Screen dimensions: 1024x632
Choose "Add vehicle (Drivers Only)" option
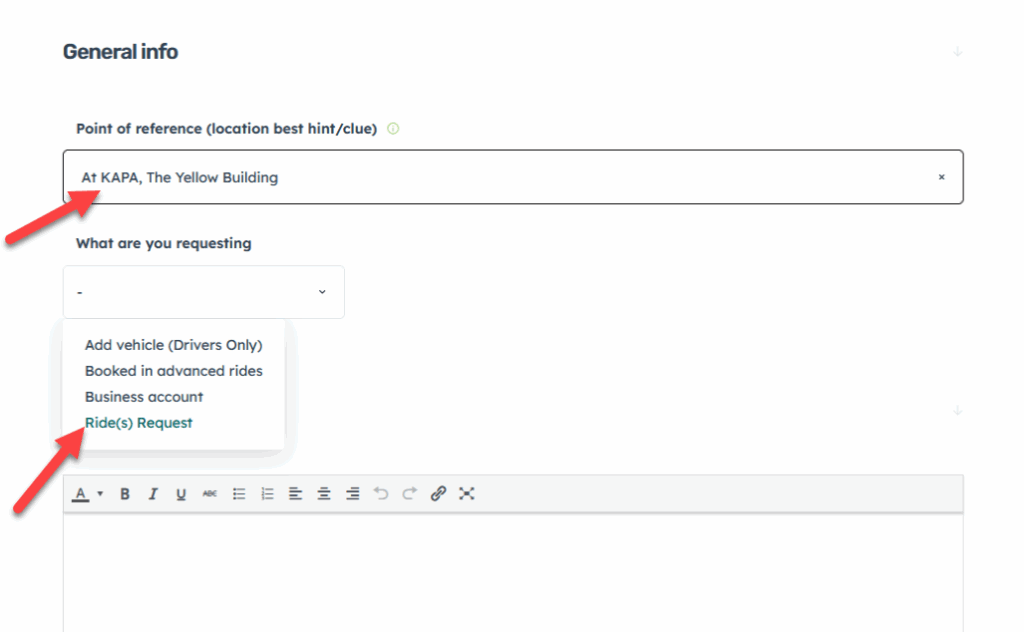coord(173,345)
